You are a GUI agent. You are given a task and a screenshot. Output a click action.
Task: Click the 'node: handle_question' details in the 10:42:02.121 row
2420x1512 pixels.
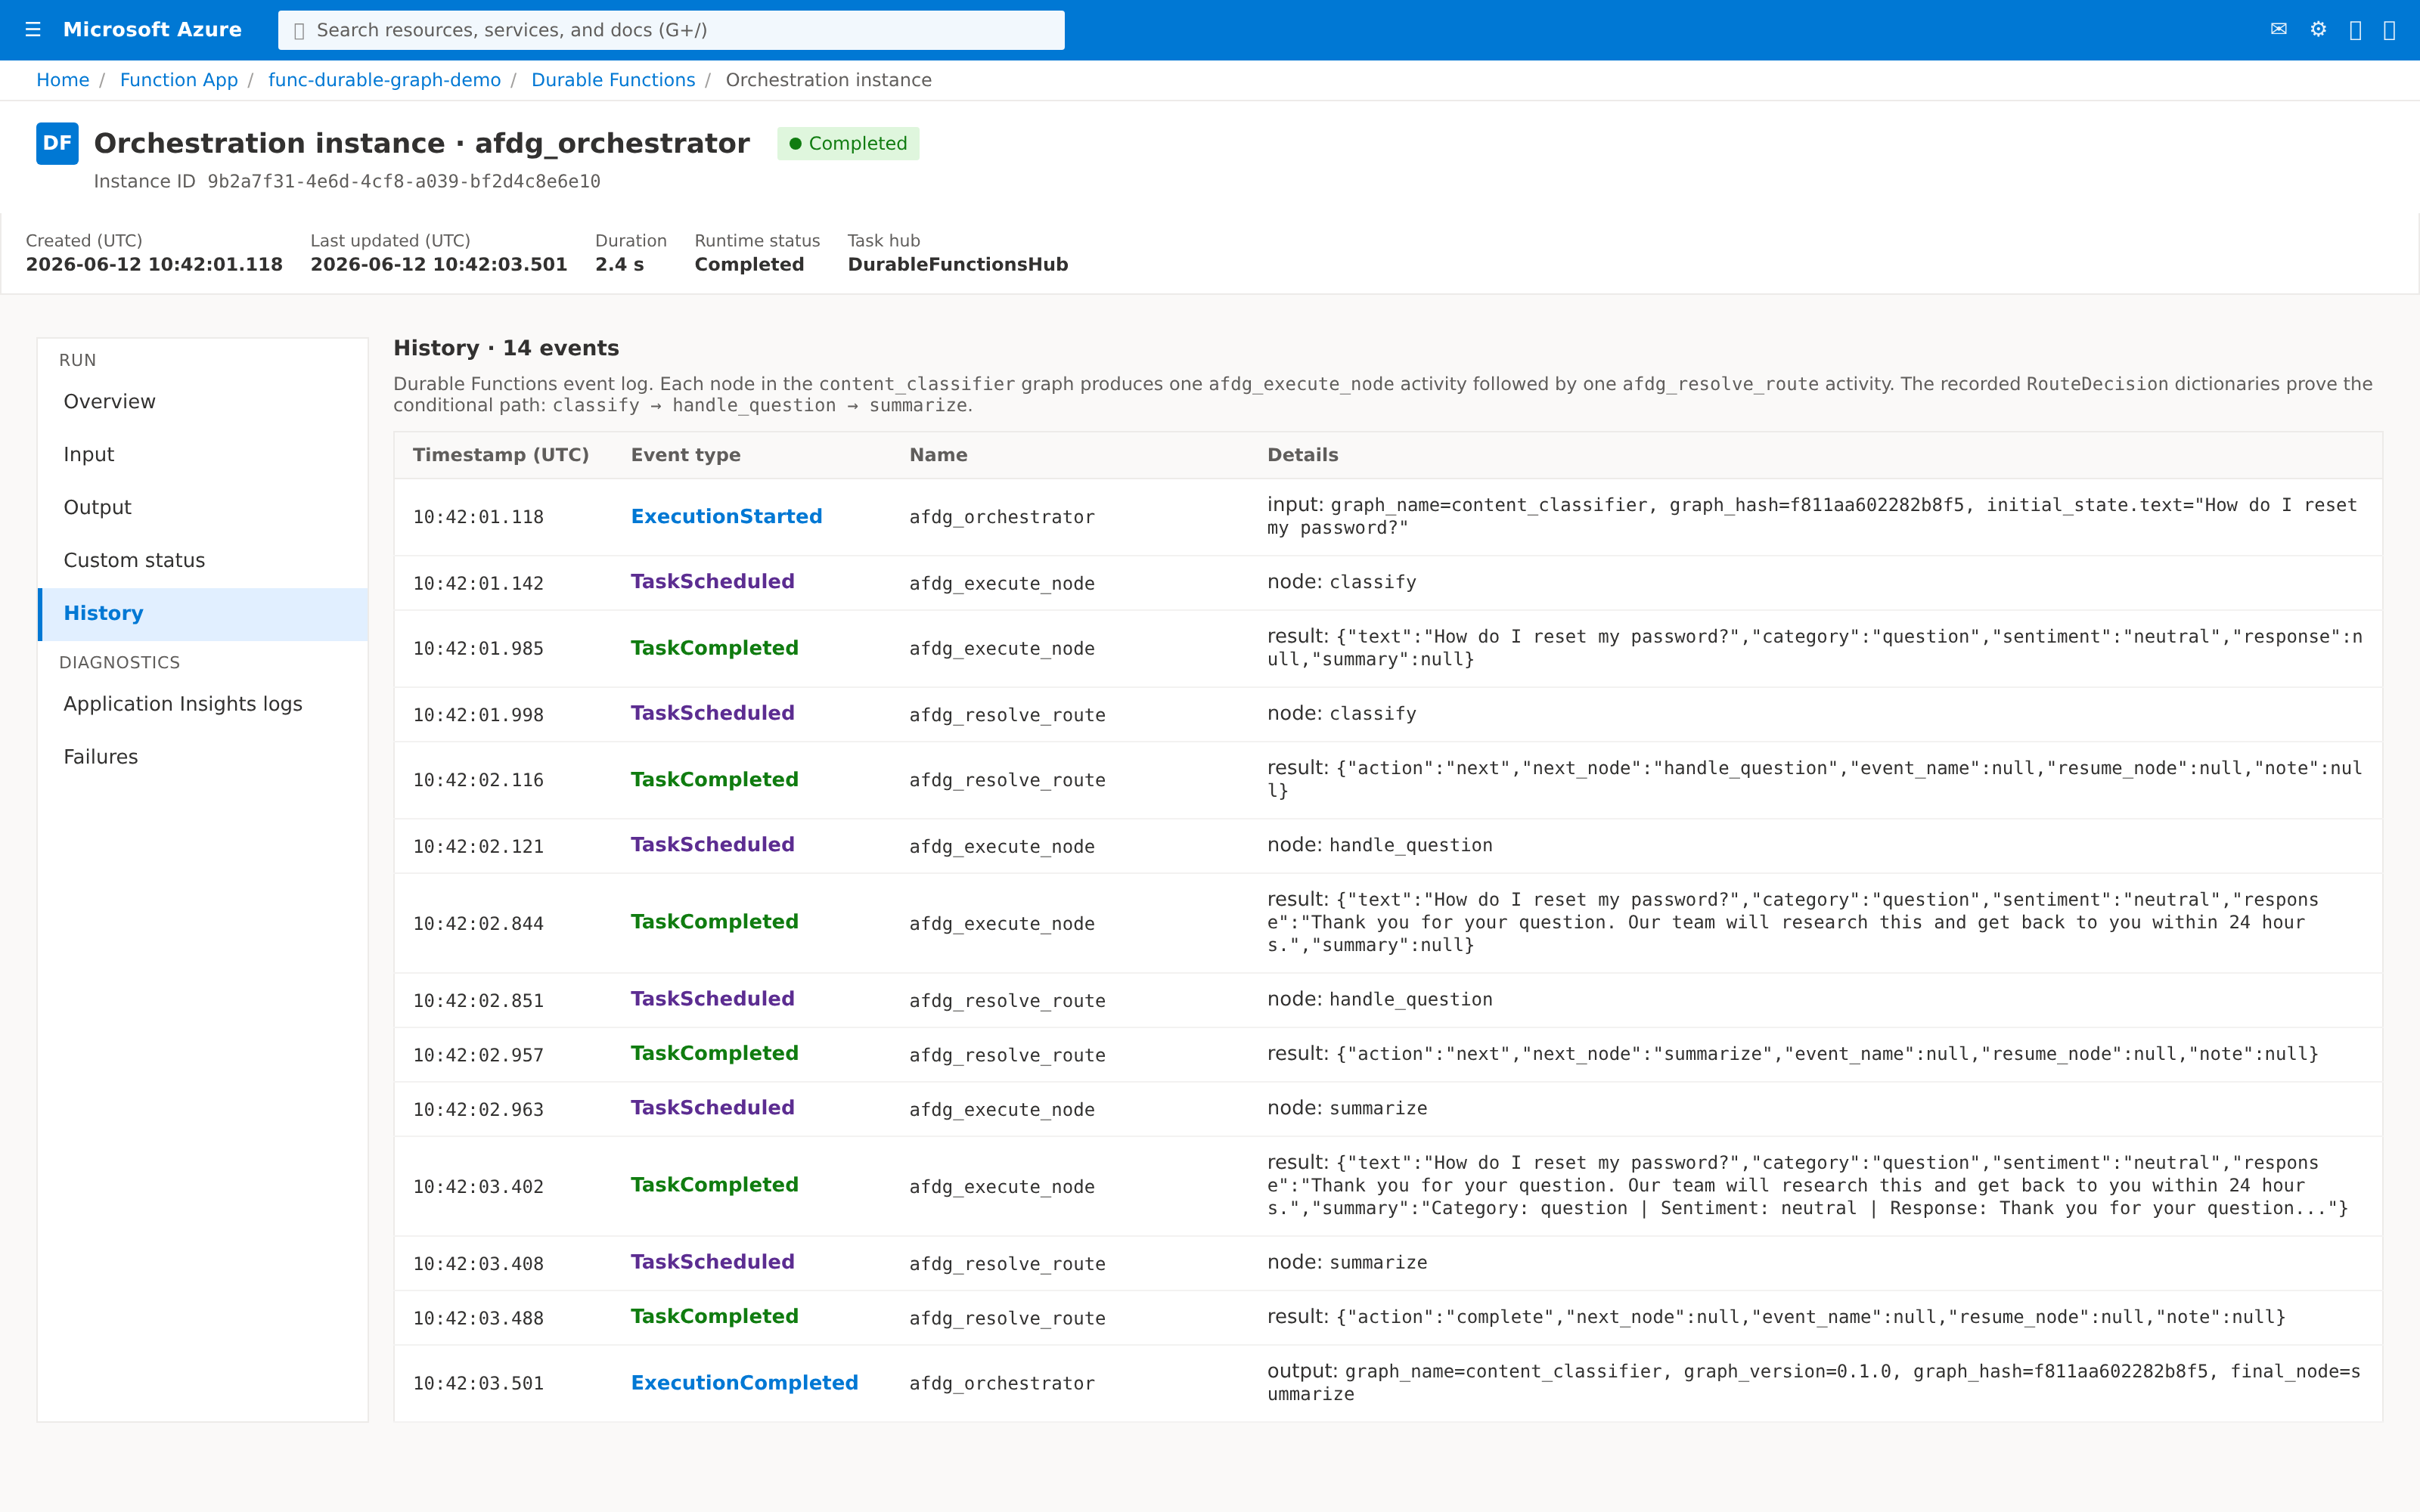pos(1379,846)
